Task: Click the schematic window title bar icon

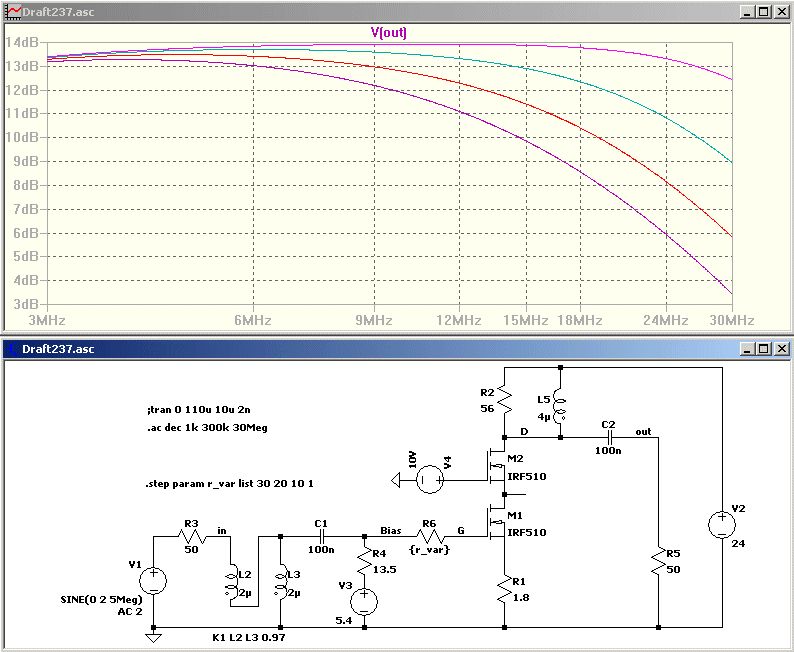Action: [x=13, y=349]
